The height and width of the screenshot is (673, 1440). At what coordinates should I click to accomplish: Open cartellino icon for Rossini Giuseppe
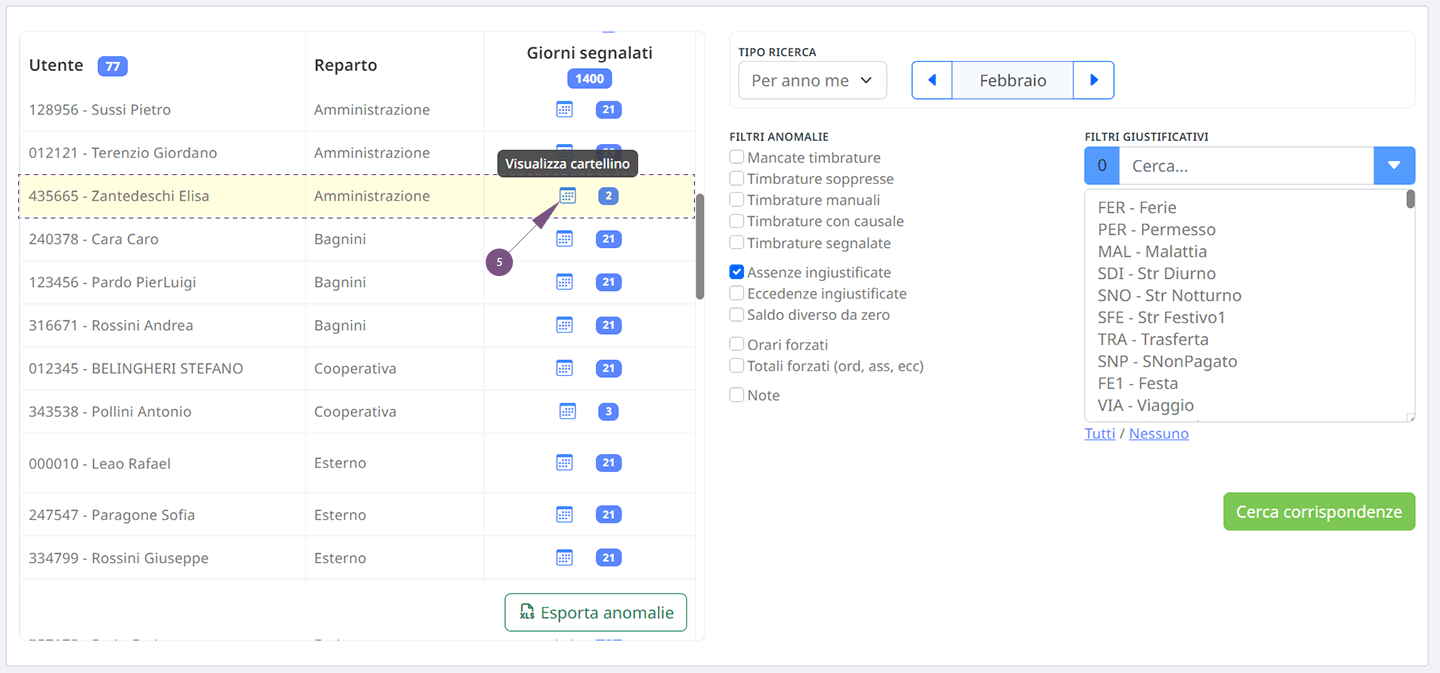click(564, 558)
